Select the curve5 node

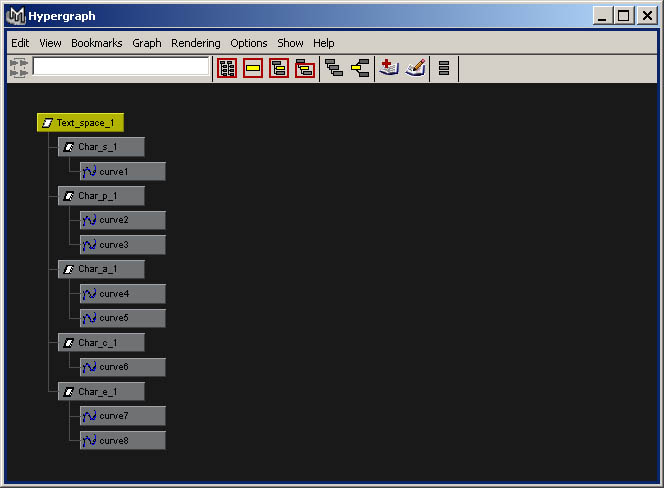point(123,318)
